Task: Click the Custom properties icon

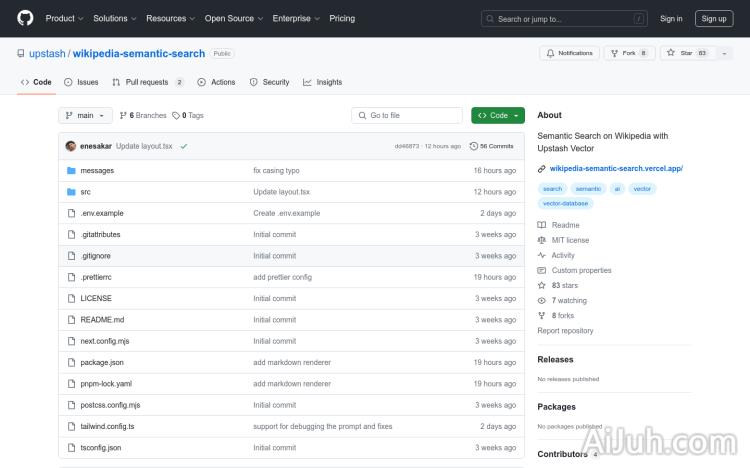Action: pos(541,270)
